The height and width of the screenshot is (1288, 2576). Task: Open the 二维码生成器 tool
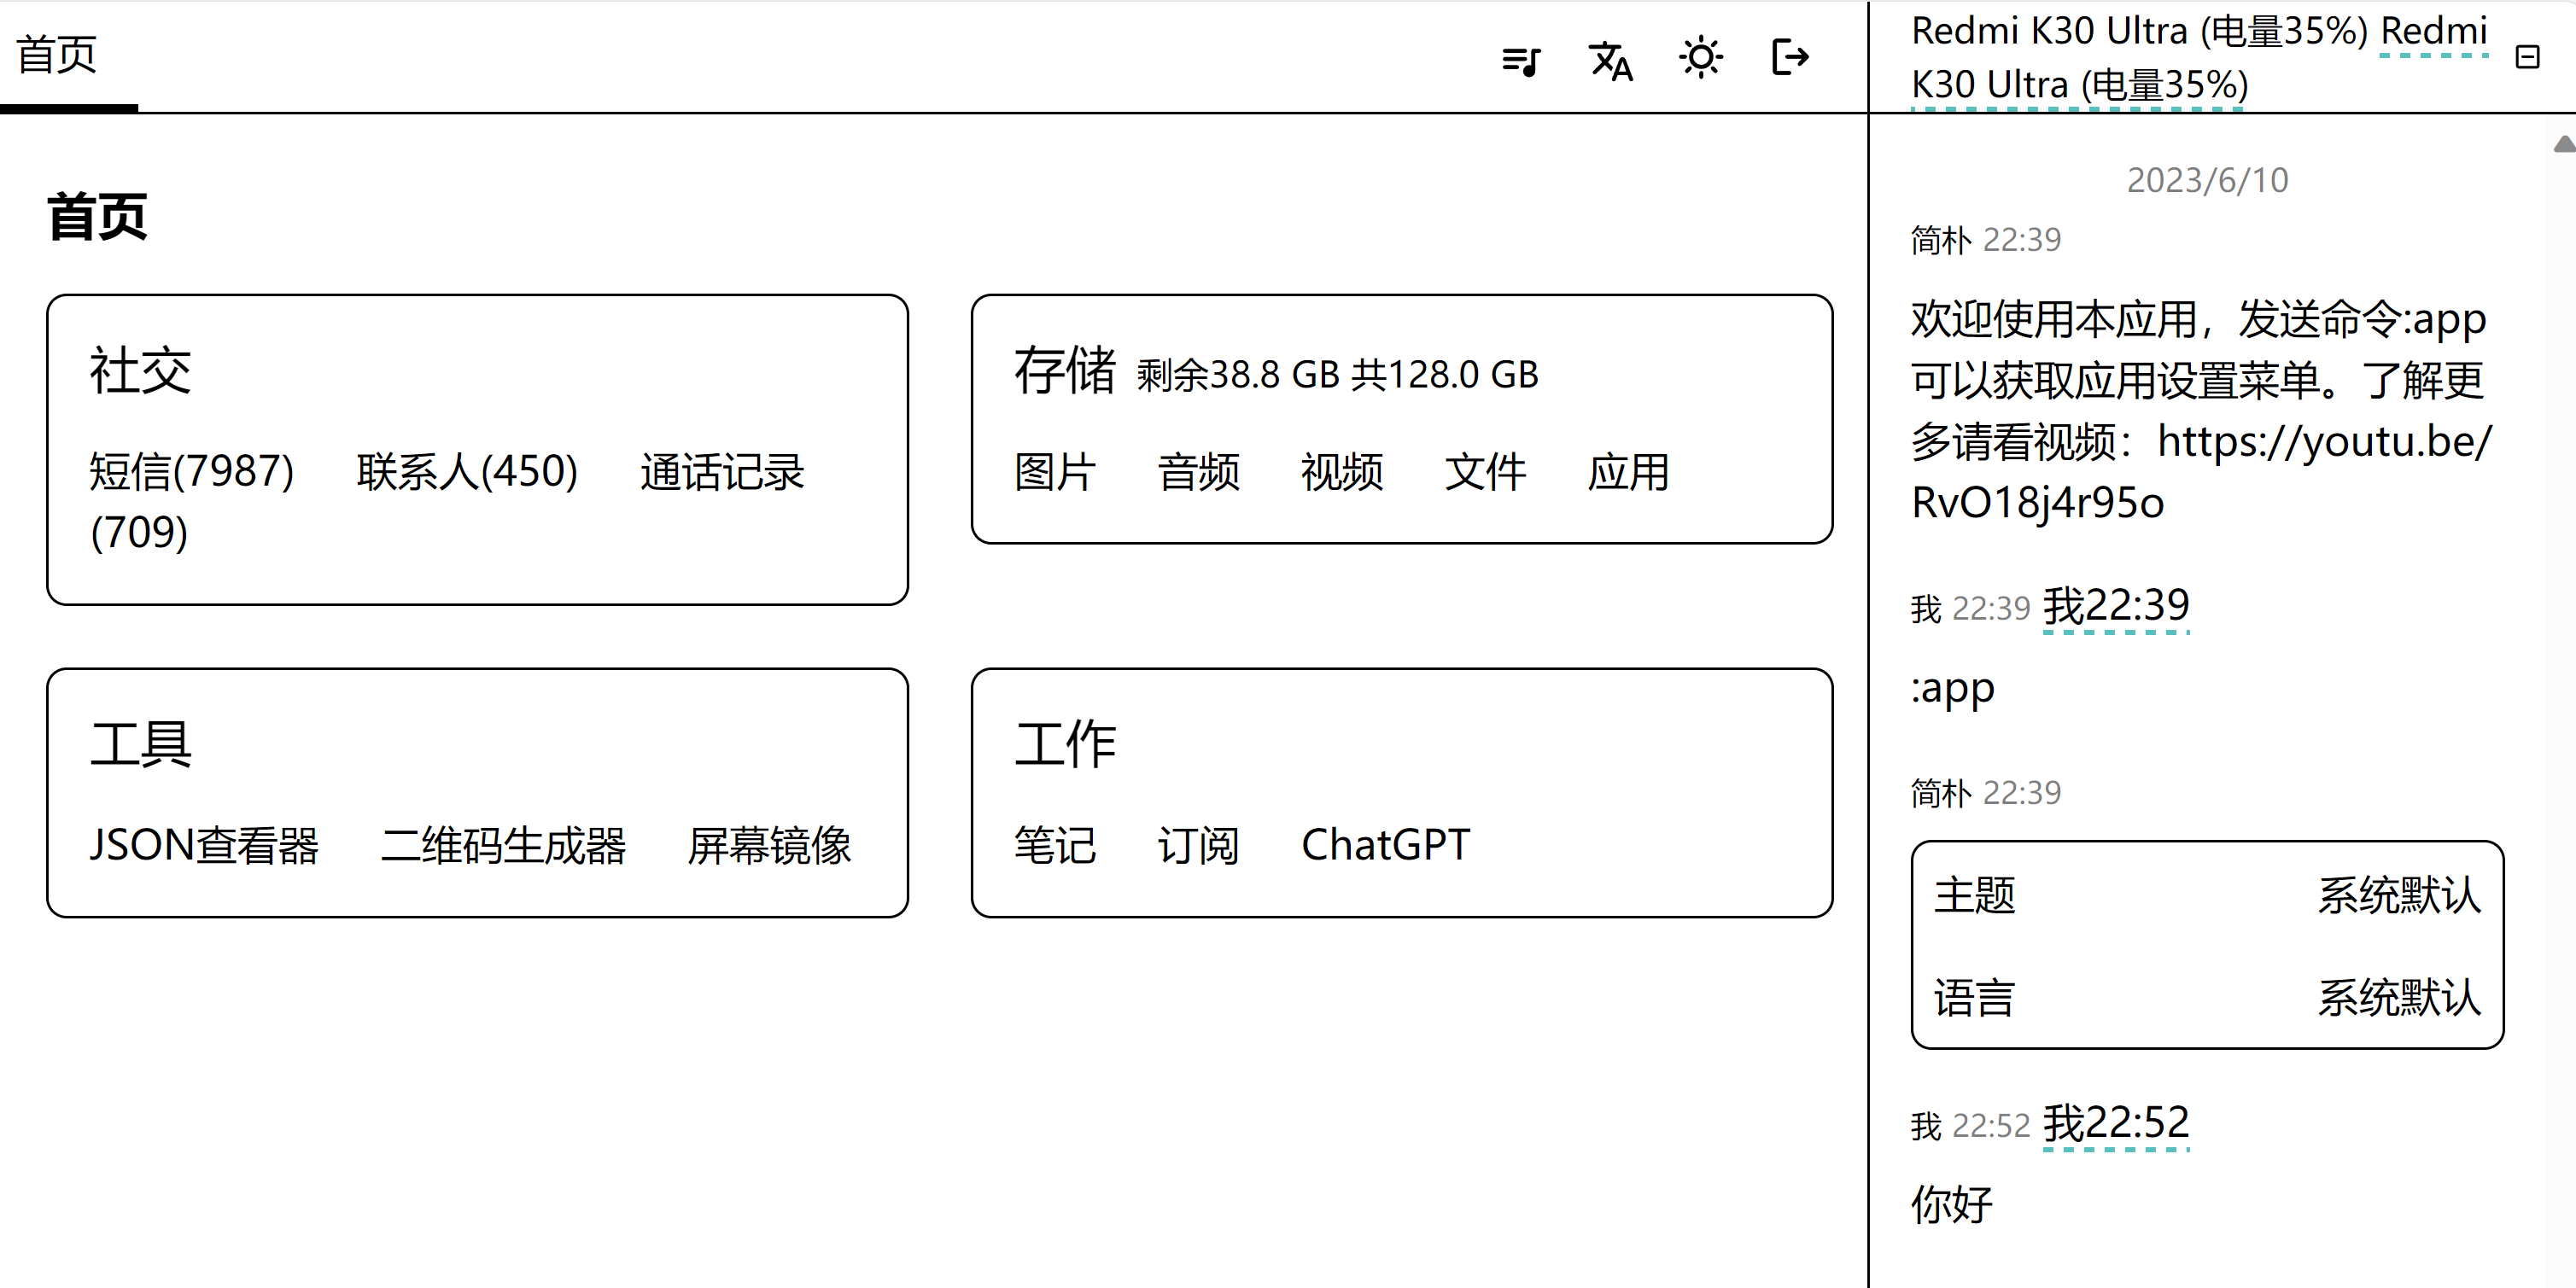tap(503, 845)
